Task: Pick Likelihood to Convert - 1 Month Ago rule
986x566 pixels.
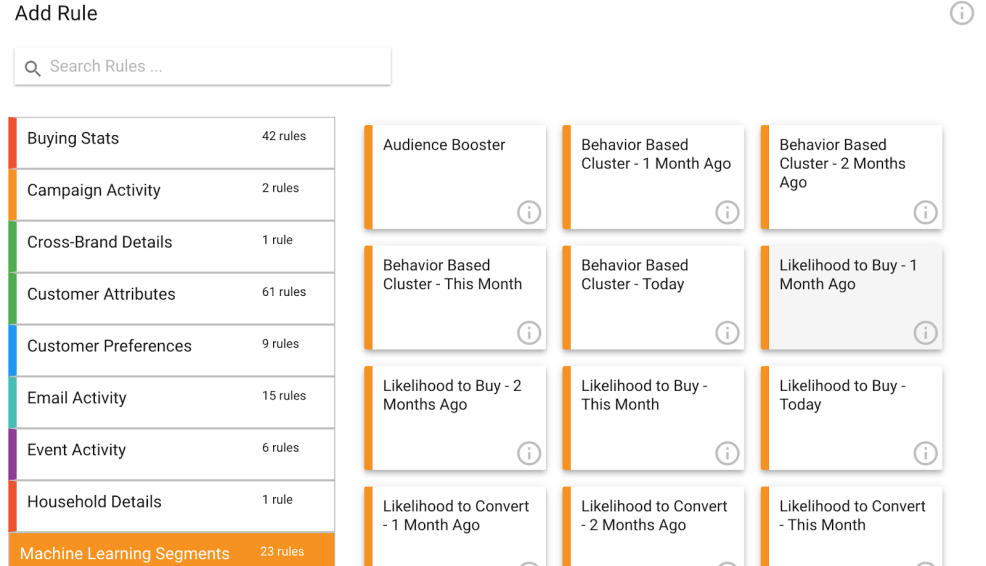Action: click(455, 520)
